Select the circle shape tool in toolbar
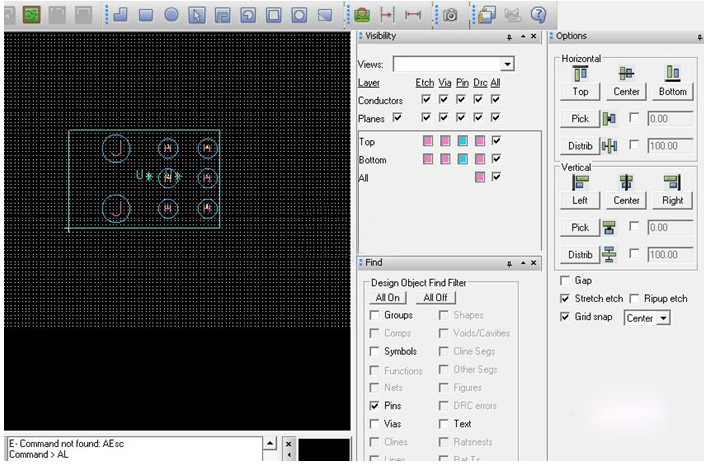This screenshot has height=464, width=704. 171,15
